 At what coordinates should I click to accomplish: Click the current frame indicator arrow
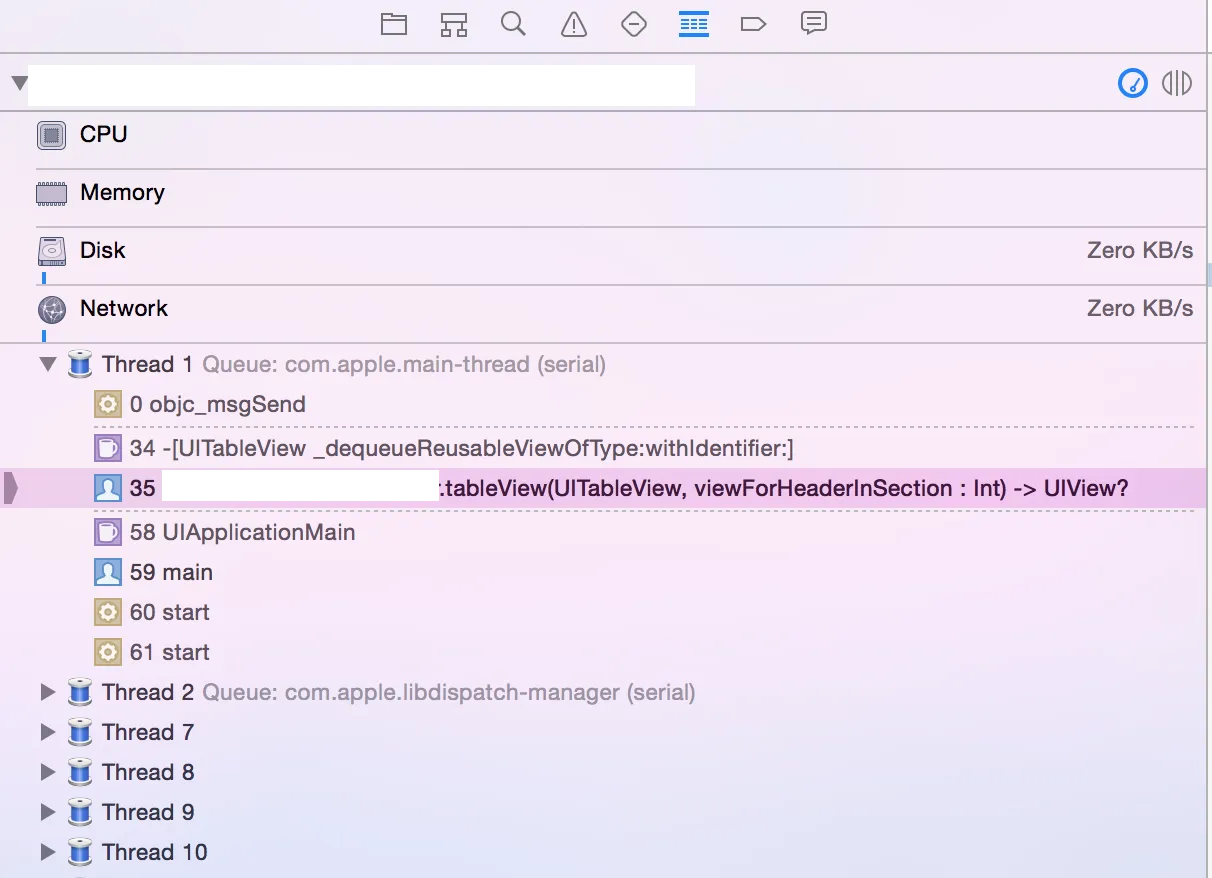point(11,489)
